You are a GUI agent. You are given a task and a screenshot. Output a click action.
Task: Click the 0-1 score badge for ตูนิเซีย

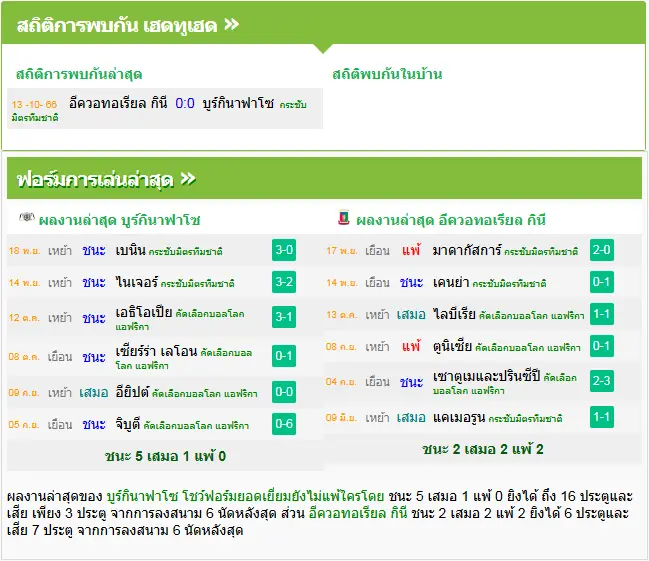pyautogui.click(x=601, y=346)
